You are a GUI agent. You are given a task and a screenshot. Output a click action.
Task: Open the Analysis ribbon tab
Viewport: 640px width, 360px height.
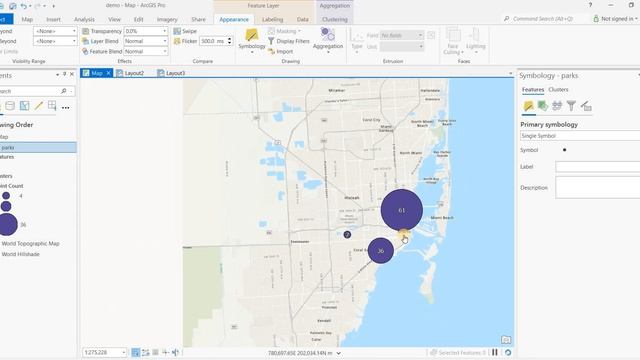pos(84,19)
